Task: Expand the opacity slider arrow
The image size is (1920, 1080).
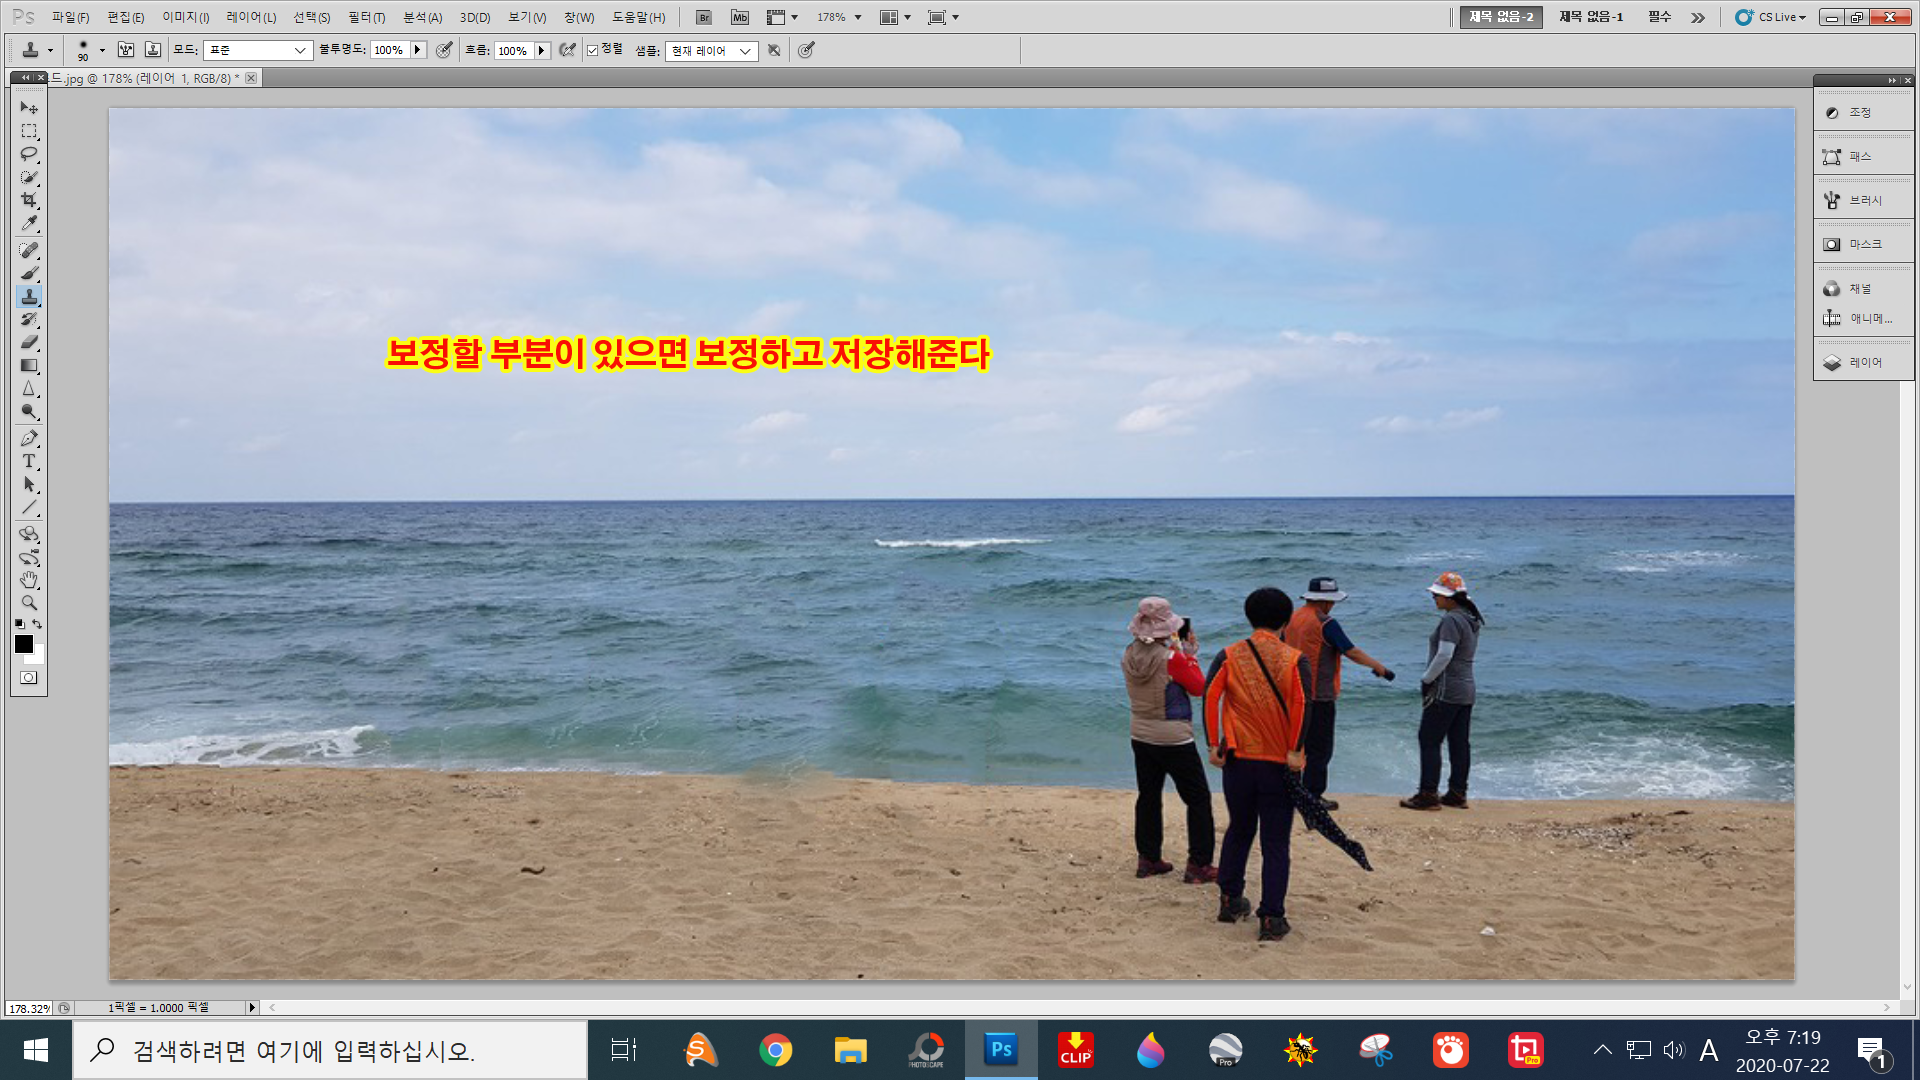Action: [x=418, y=50]
